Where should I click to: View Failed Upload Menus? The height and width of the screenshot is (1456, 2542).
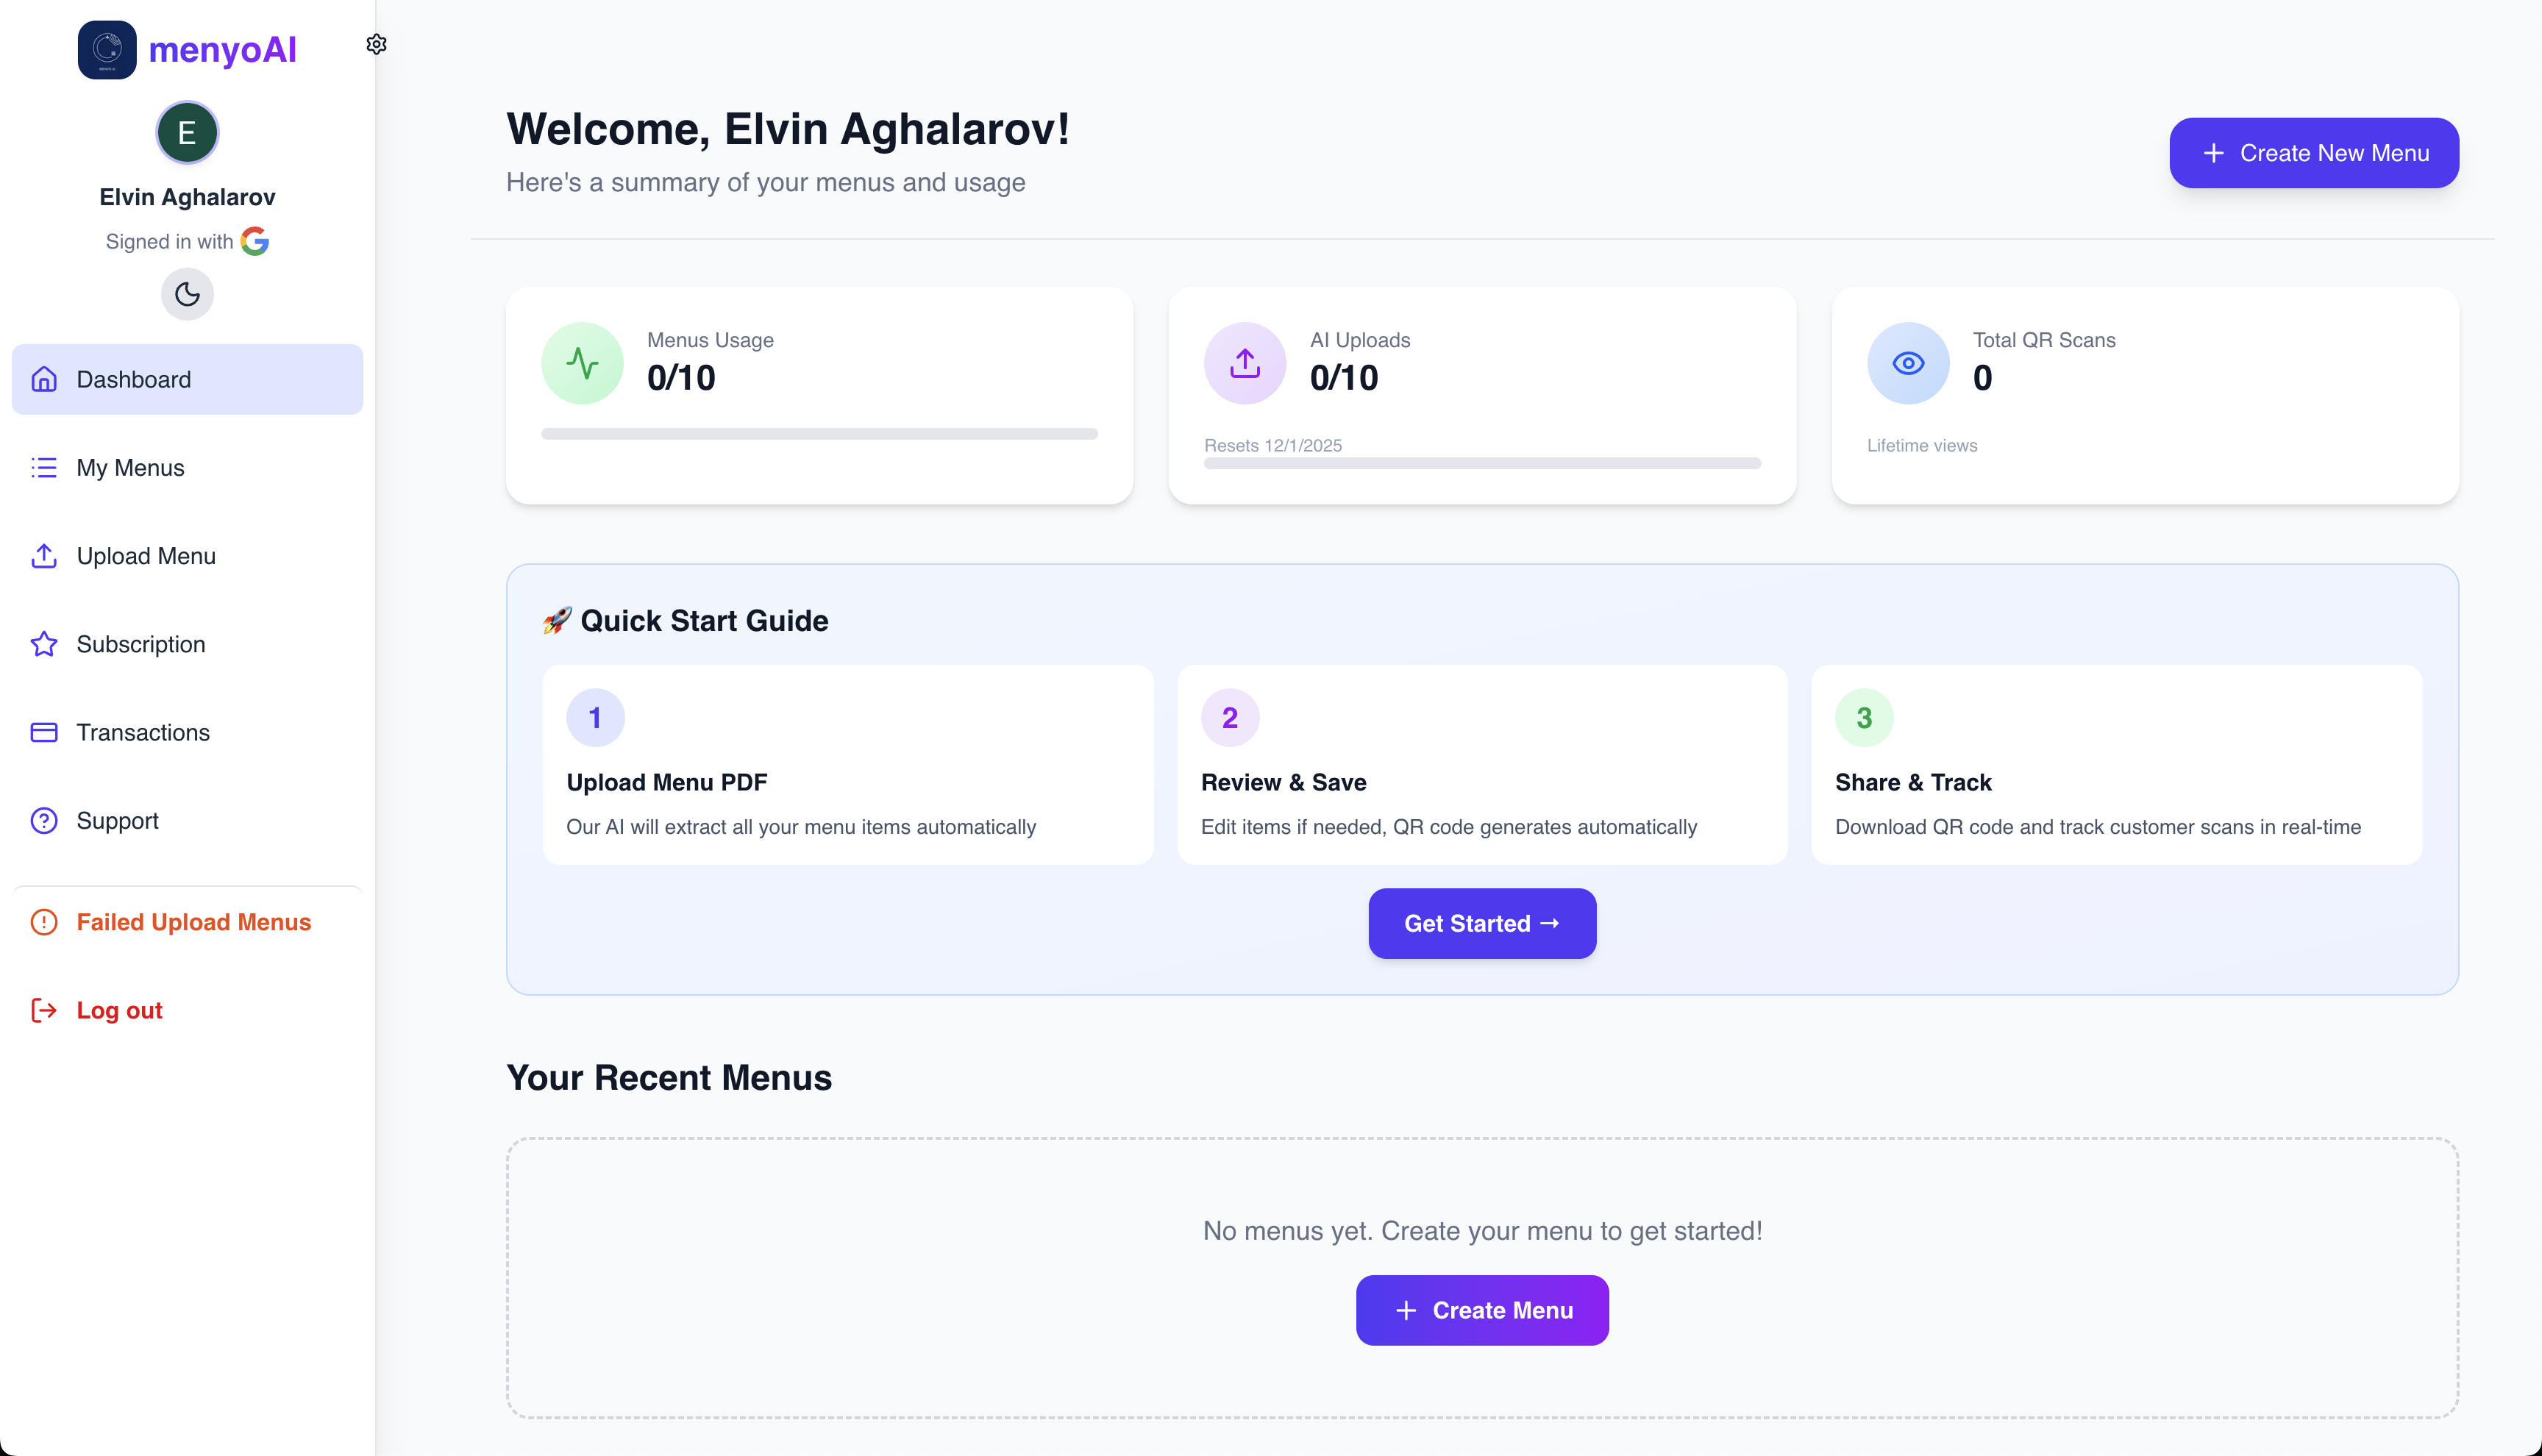pos(193,922)
